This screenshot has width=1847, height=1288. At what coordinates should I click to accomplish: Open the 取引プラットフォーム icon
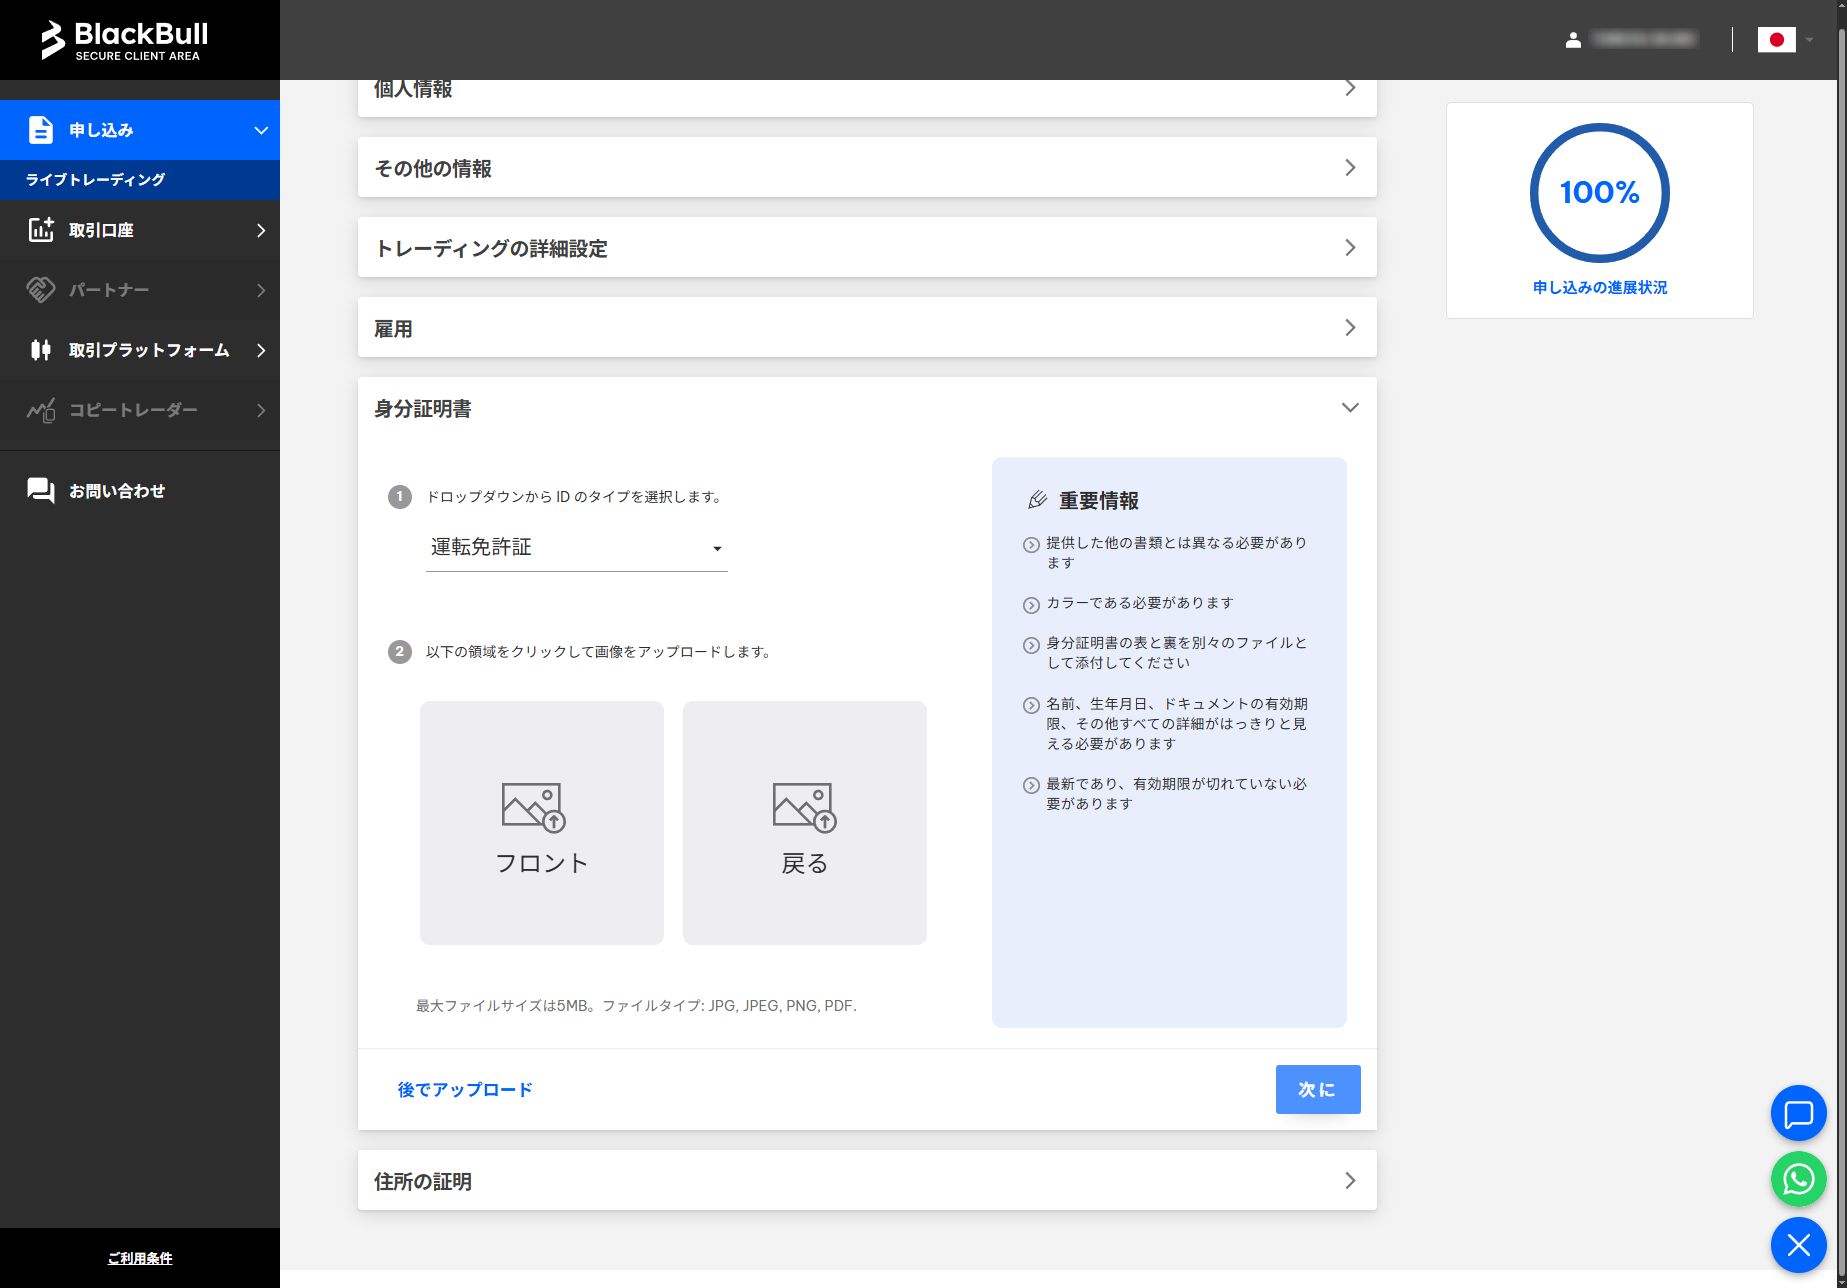pos(39,350)
